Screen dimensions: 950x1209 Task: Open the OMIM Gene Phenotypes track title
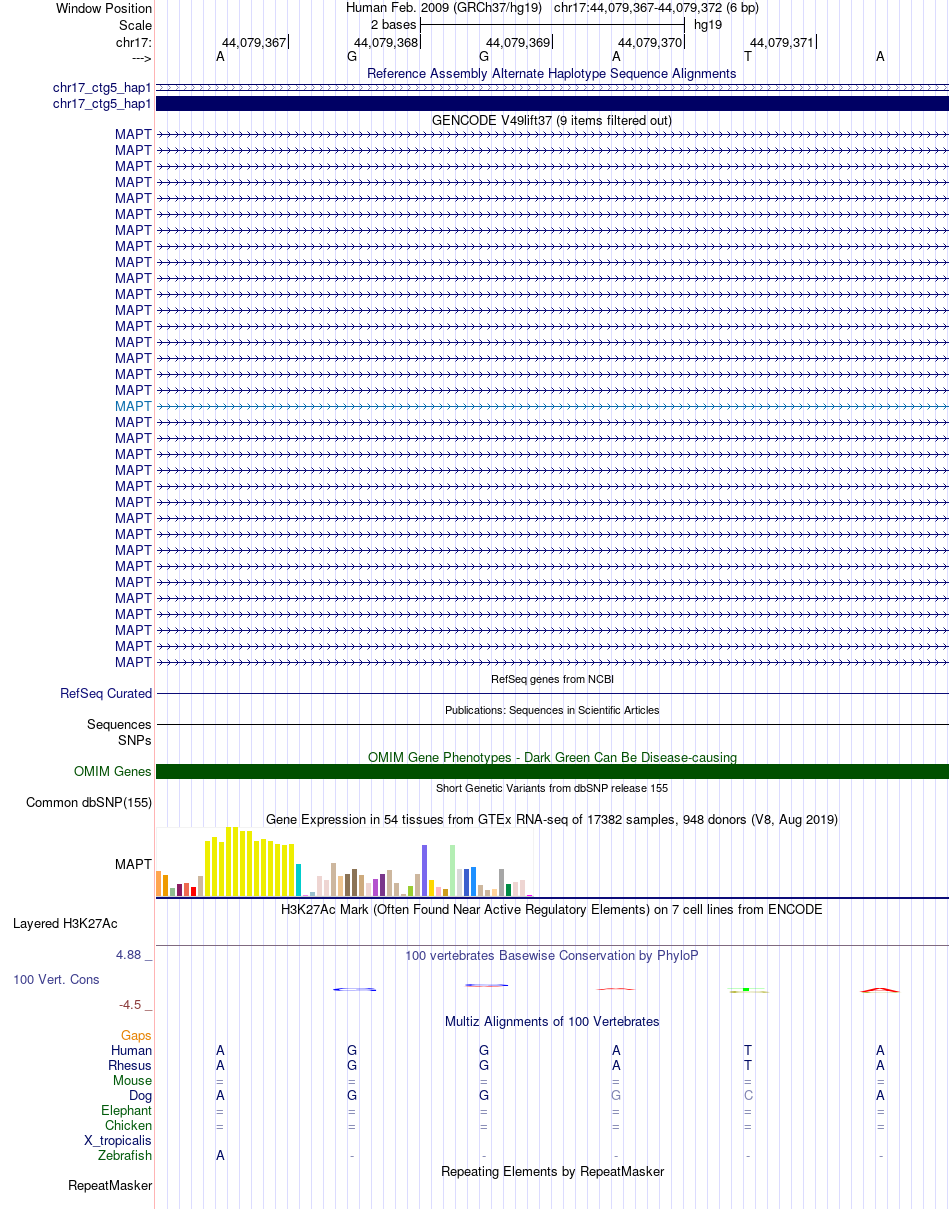[x=552, y=757]
